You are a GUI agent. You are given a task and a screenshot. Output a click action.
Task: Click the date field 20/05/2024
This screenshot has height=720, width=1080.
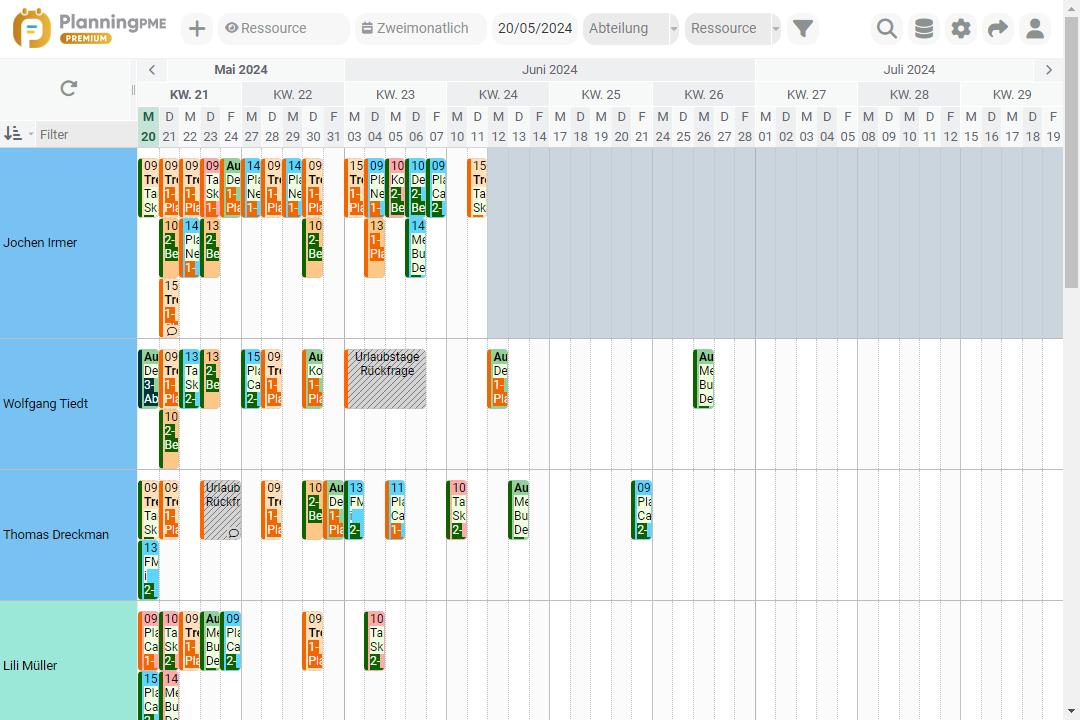pos(535,29)
